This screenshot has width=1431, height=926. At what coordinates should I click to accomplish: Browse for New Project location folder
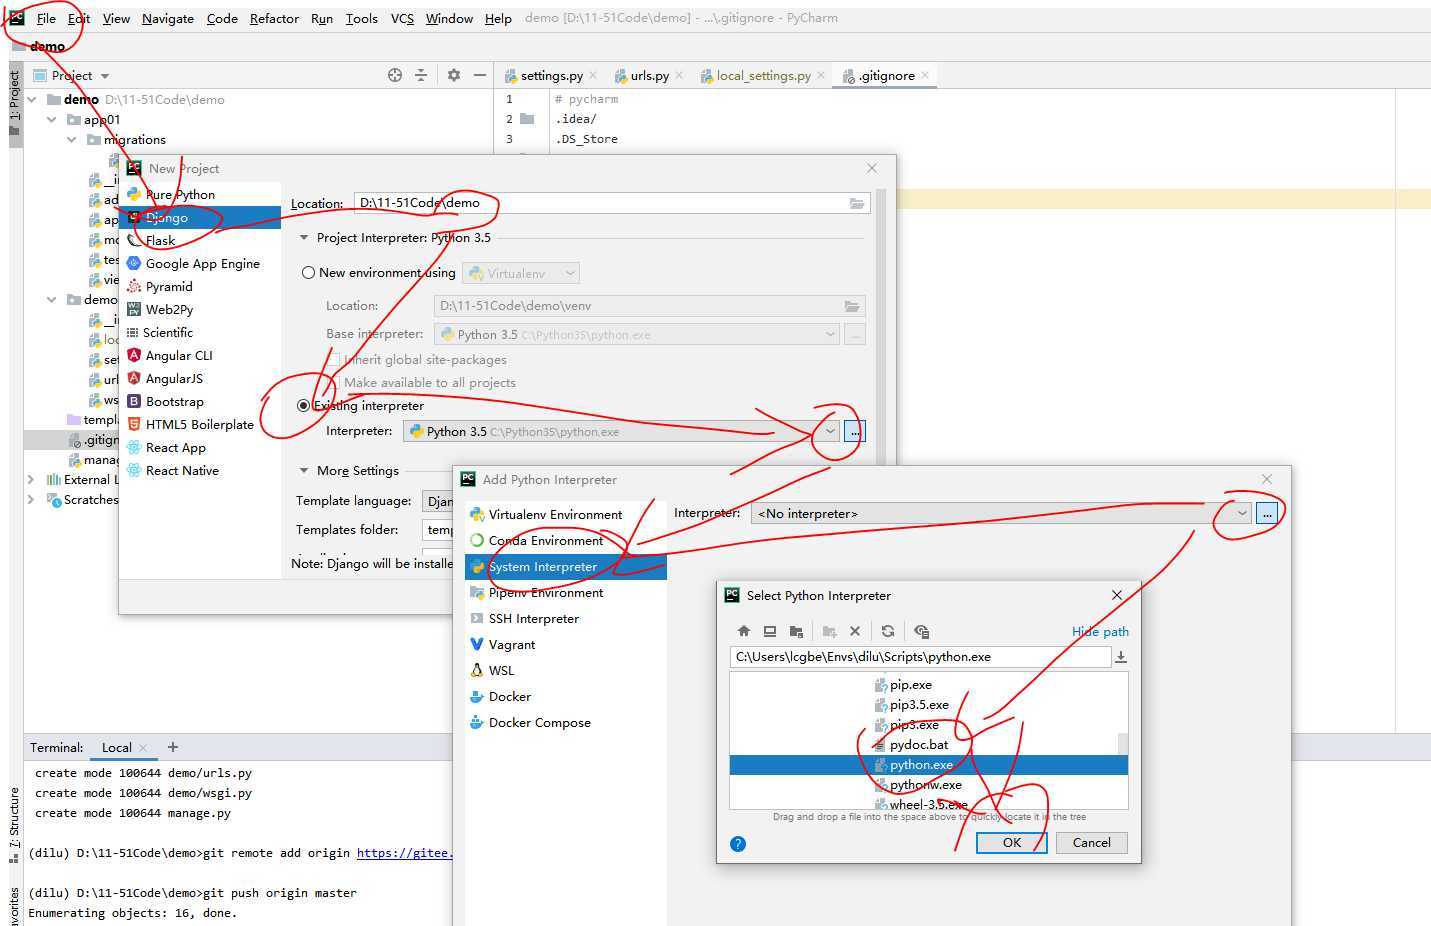coord(857,203)
